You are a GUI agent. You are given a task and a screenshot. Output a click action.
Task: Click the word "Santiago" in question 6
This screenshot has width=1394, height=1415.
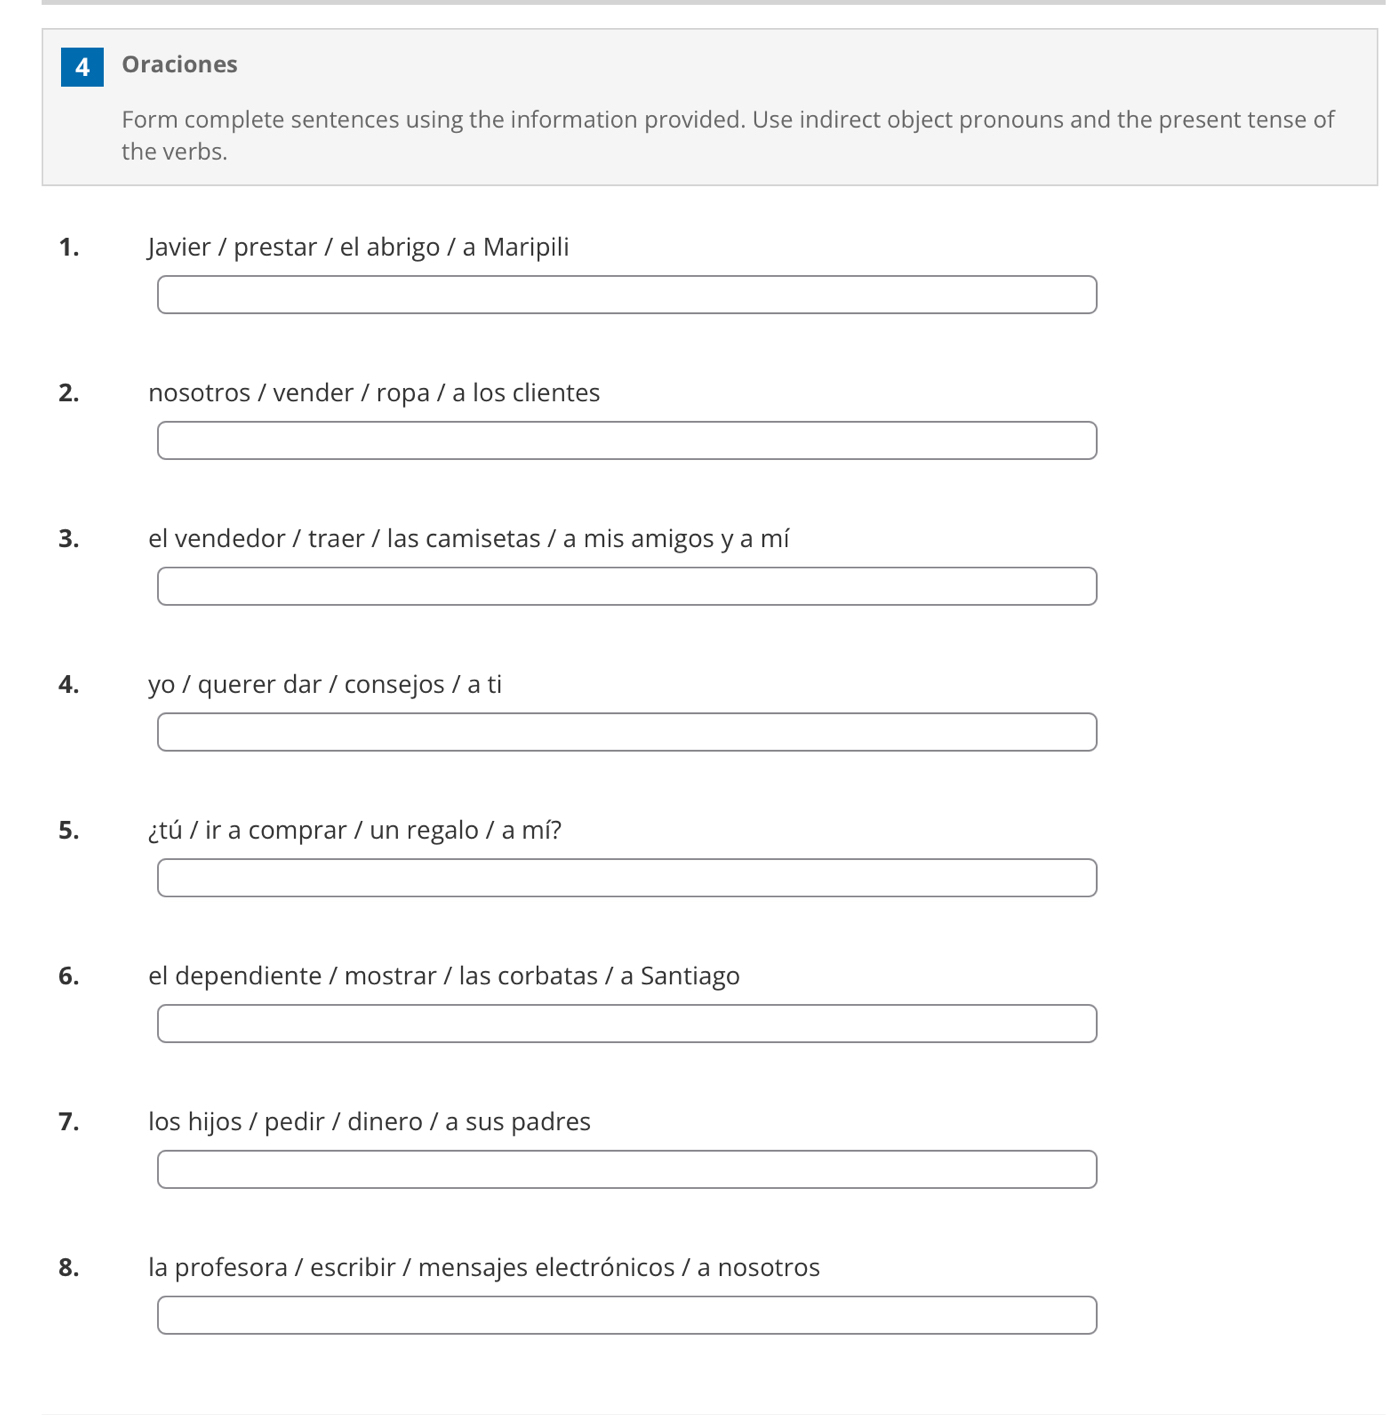click(x=700, y=975)
